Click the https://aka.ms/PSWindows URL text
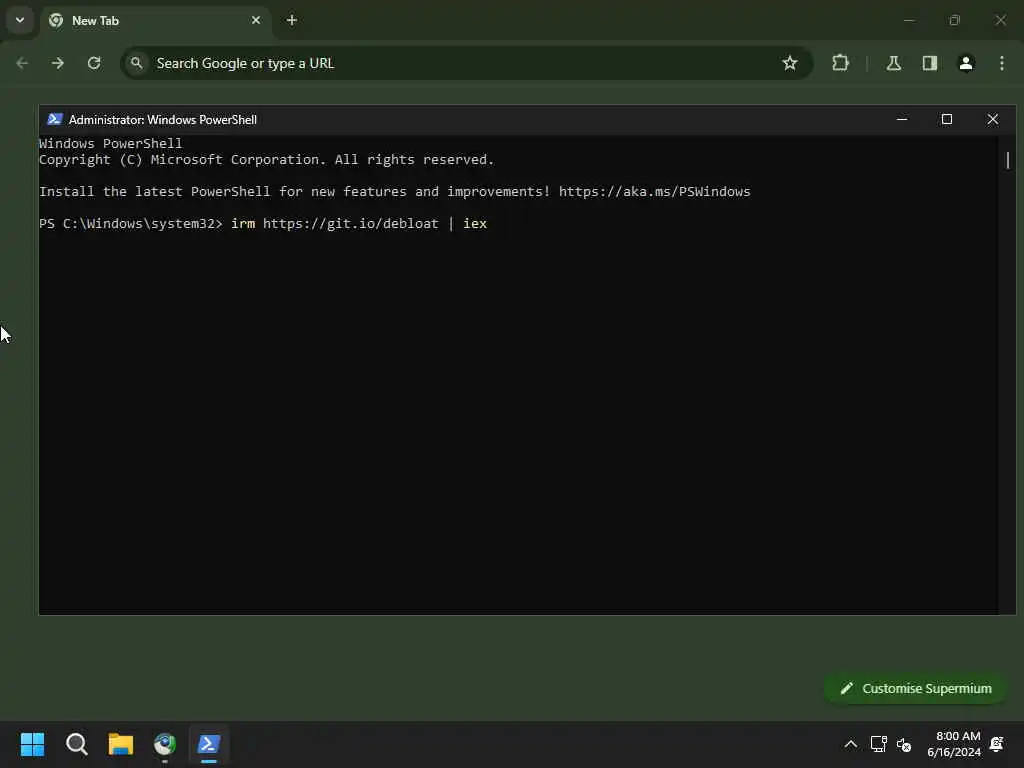 point(654,191)
